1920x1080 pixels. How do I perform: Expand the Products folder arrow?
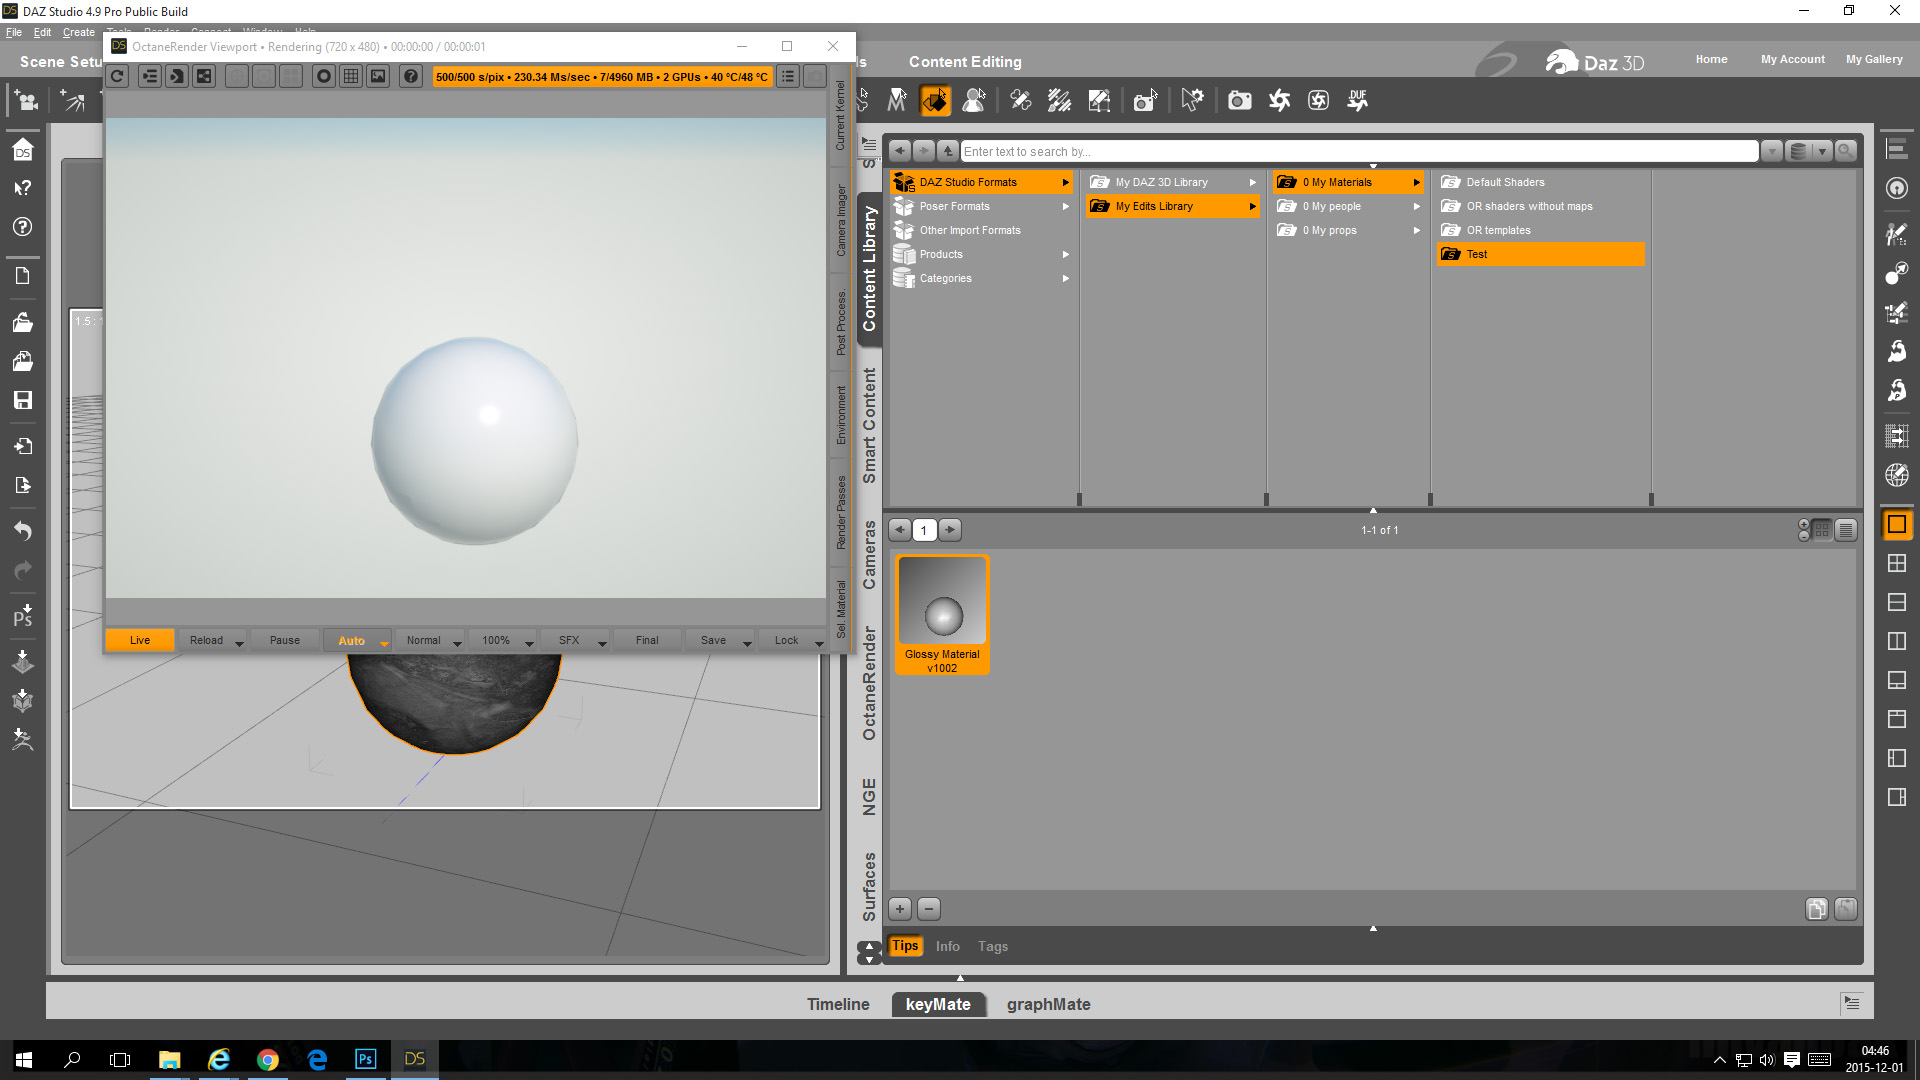[x=1066, y=254]
